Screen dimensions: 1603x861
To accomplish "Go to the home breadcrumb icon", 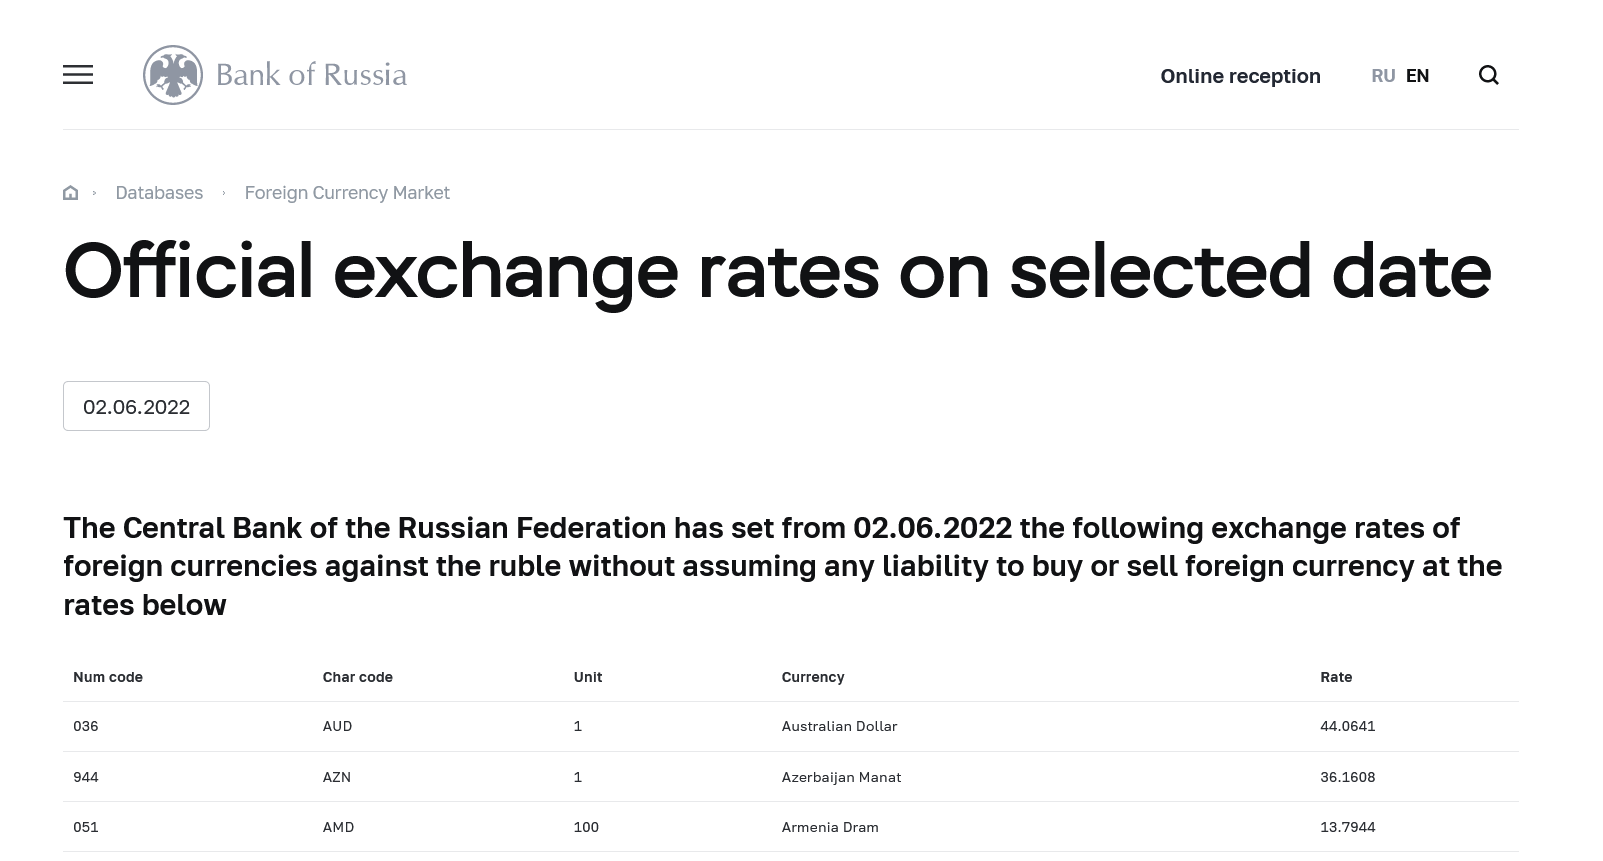I will coord(70,193).
